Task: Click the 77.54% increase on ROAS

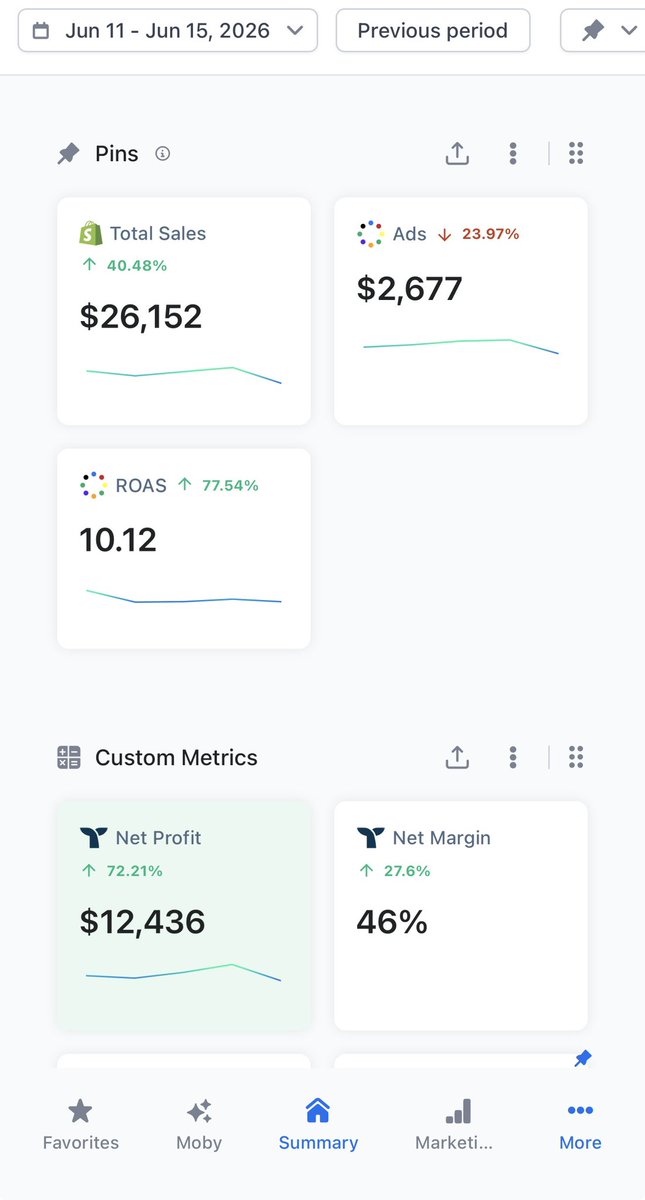Action: pos(218,485)
